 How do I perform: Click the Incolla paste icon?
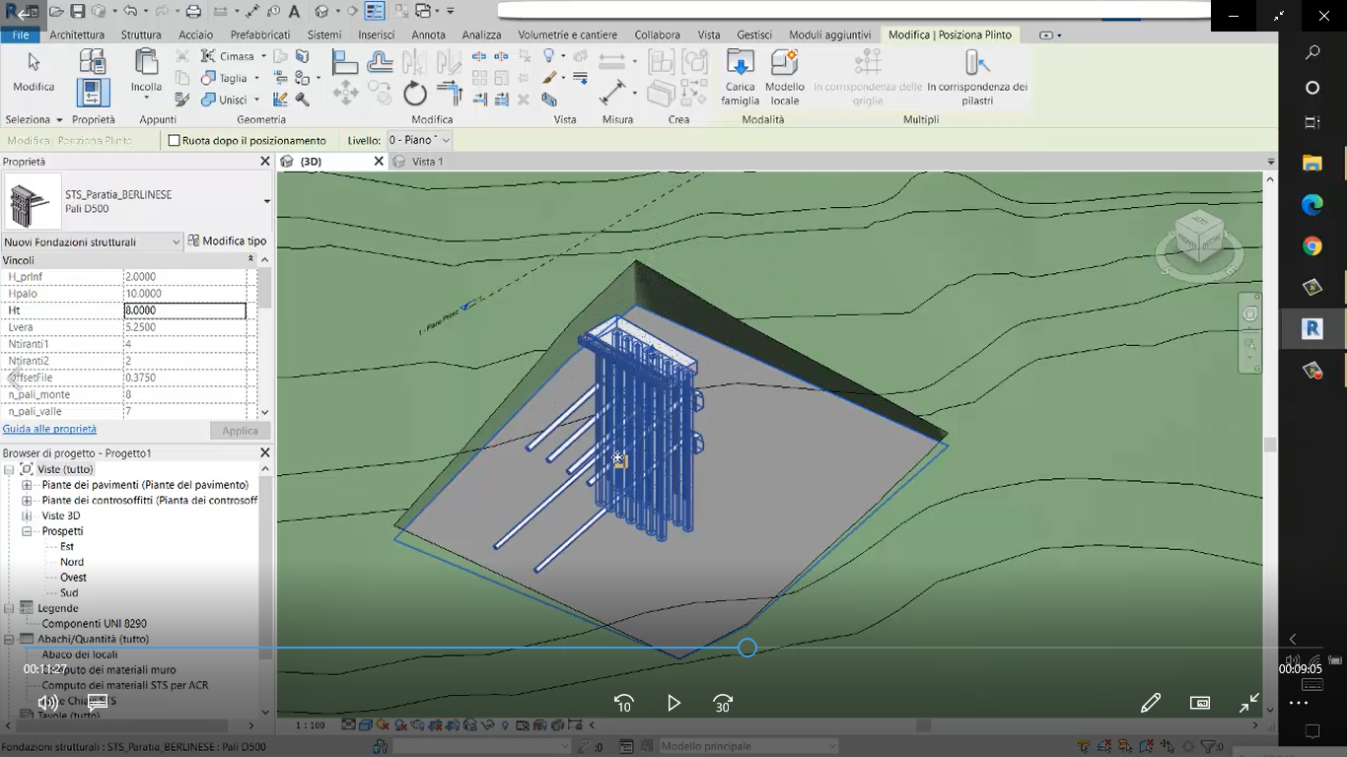pyautogui.click(x=146, y=64)
